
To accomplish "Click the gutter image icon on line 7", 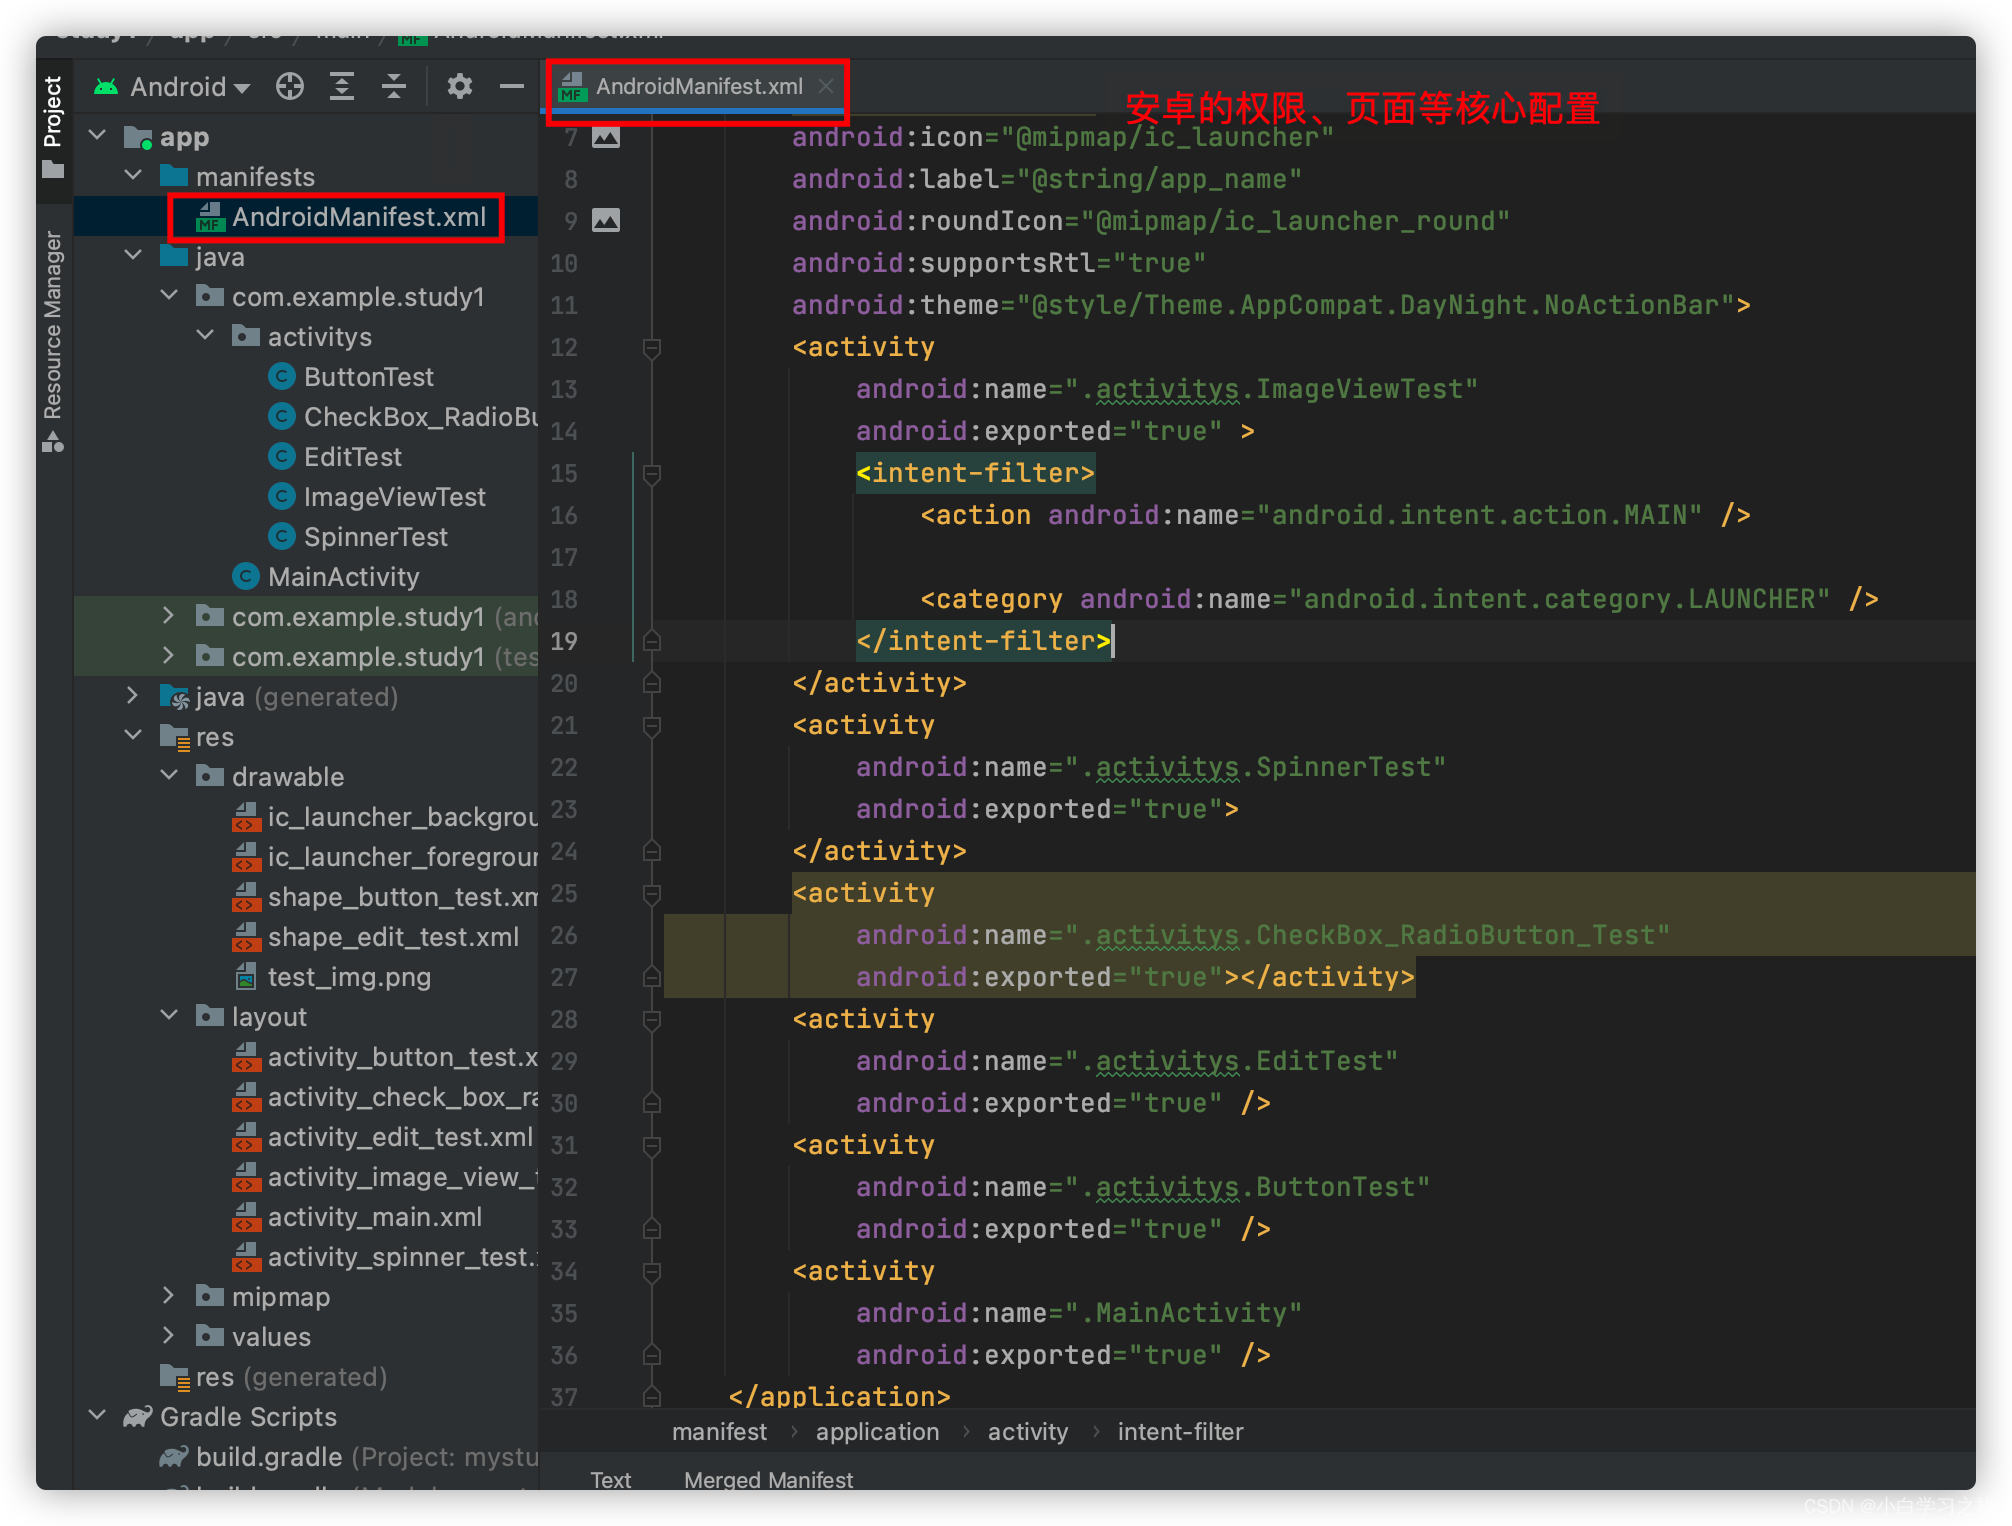I will 606,137.
